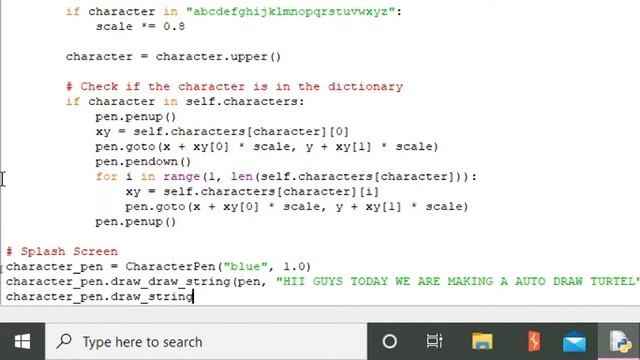Screen dimensions: 640x360
Task: Place cursor at end of character_pen.draw_string line
Action: 193,297
